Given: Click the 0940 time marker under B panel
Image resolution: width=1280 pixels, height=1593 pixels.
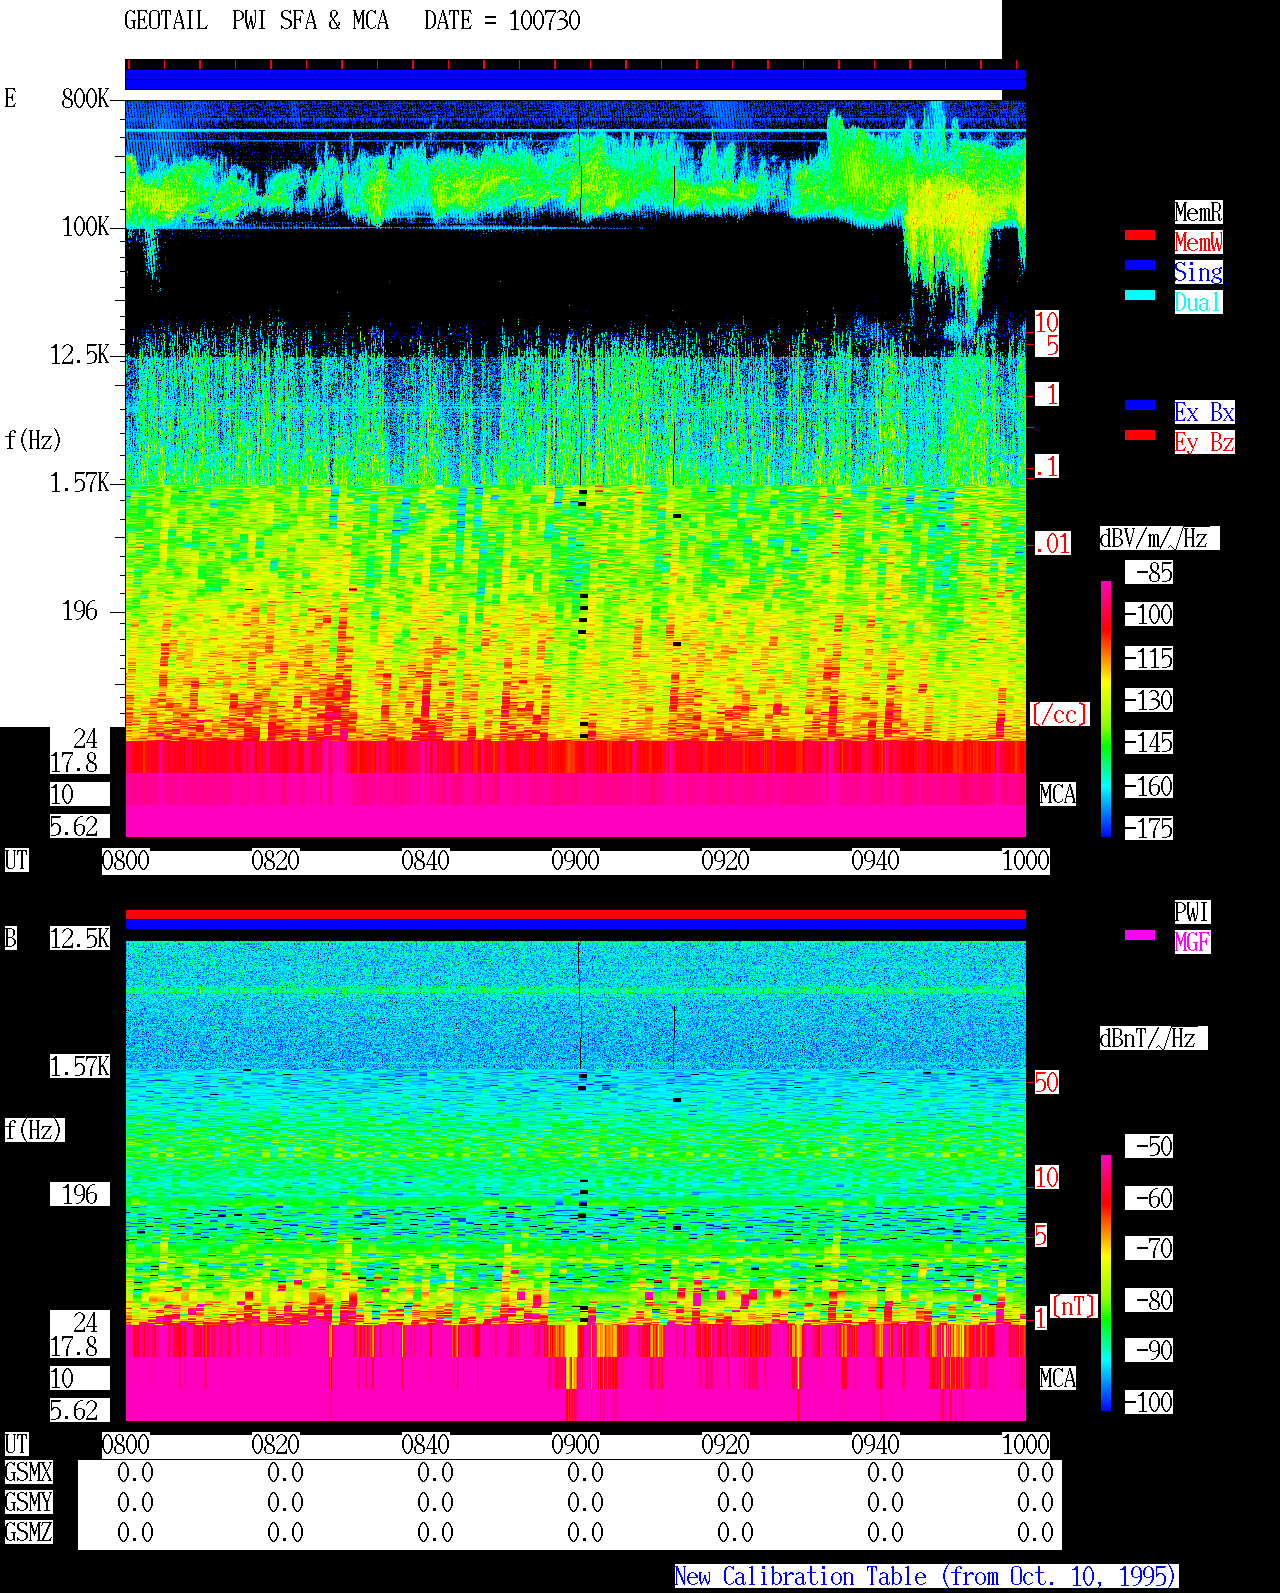Looking at the screenshot, I should coord(875,1445).
